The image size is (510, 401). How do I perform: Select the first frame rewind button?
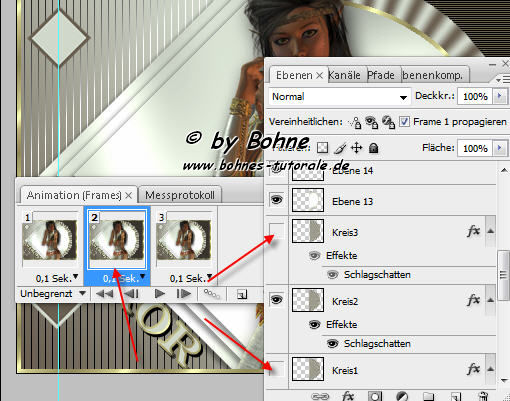click(104, 294)
